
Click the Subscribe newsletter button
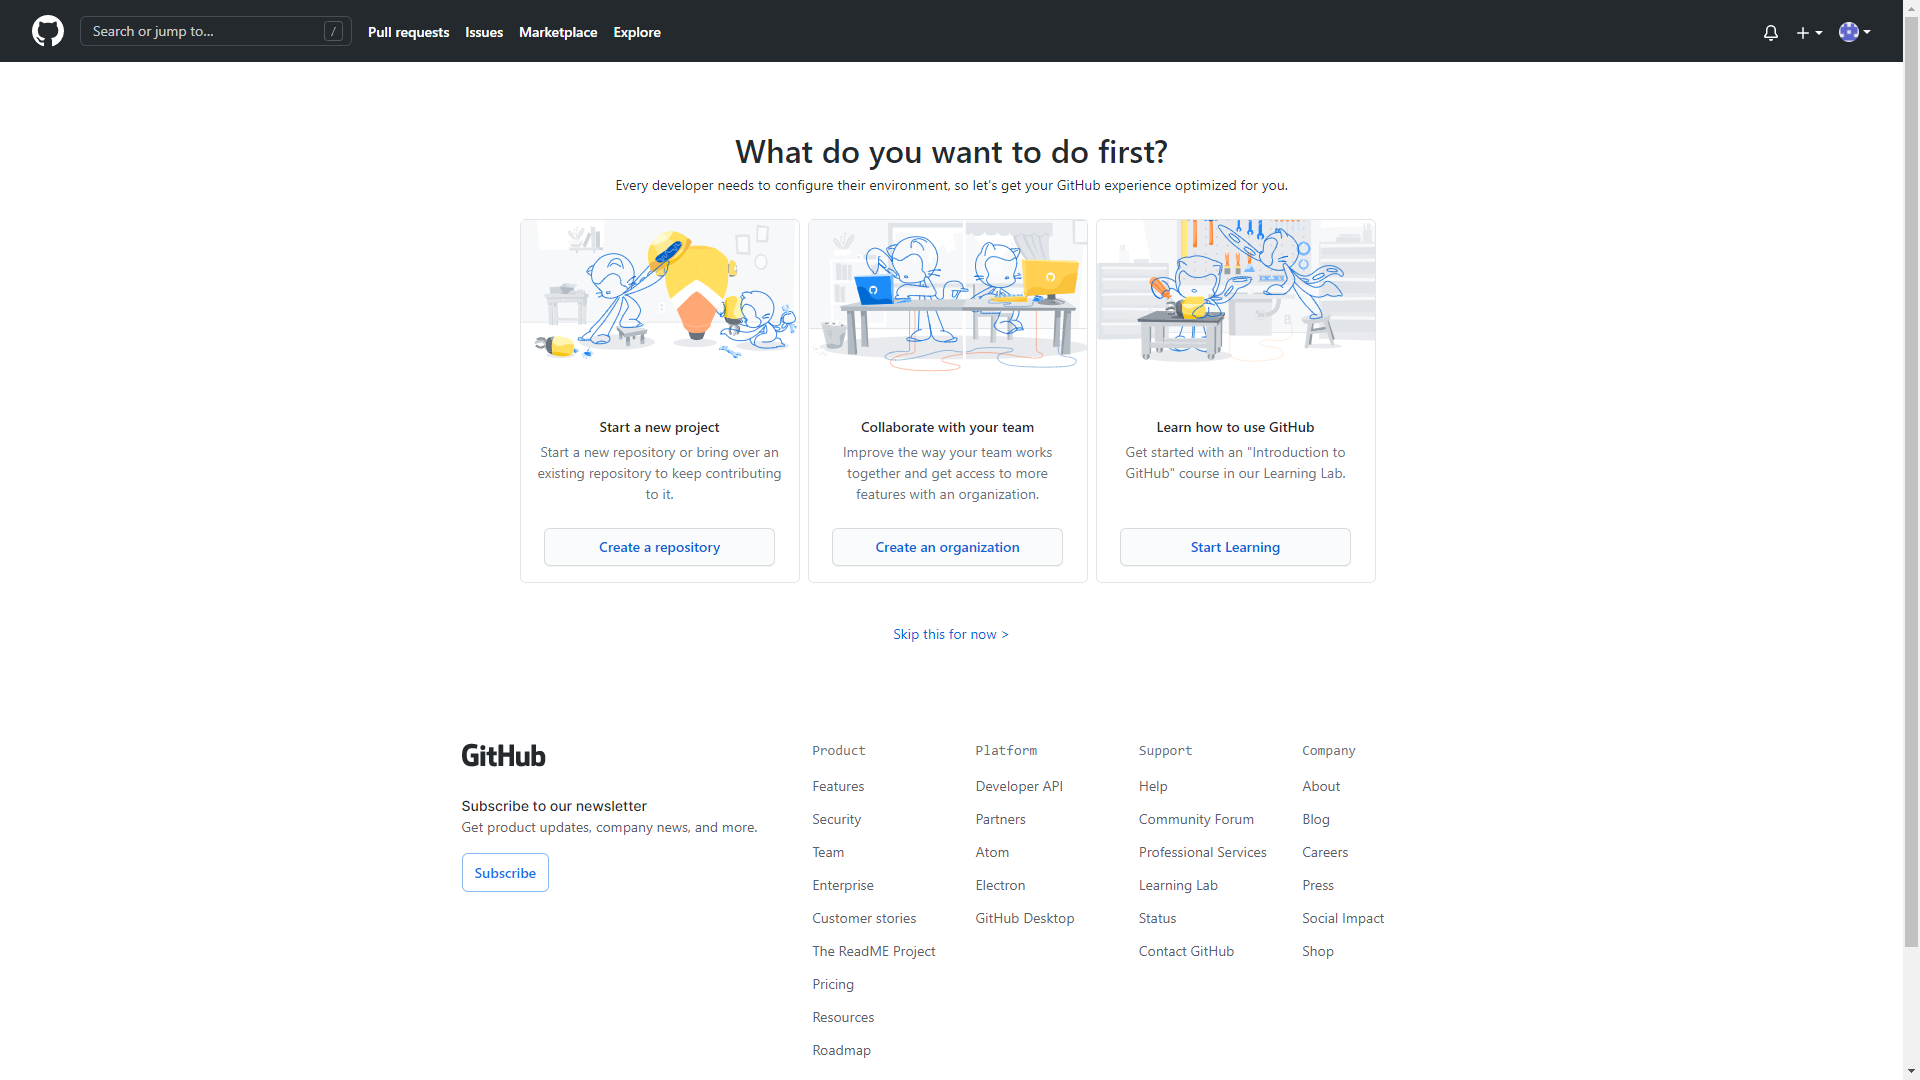coord(505,873)
